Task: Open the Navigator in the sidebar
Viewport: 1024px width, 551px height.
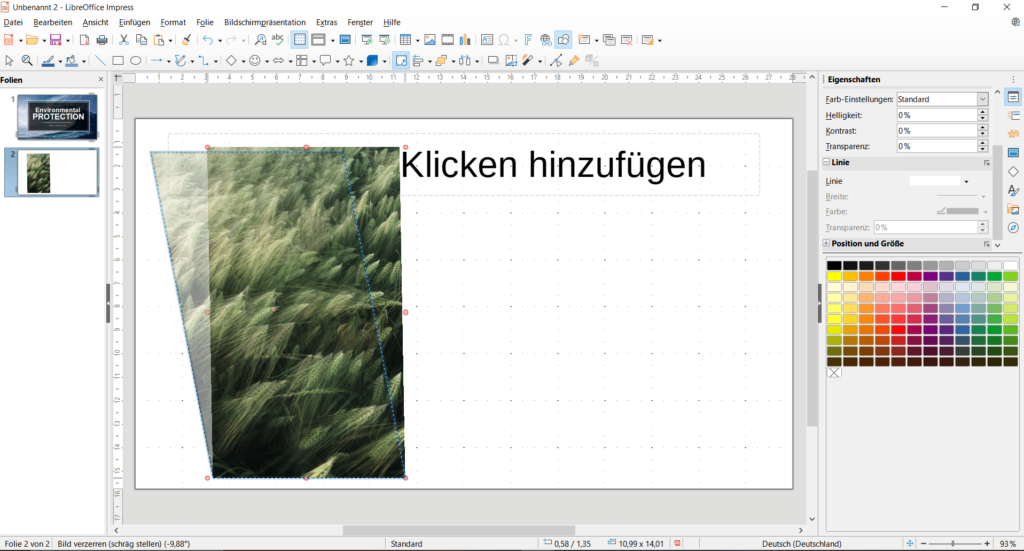Action: coord(1013,228)
